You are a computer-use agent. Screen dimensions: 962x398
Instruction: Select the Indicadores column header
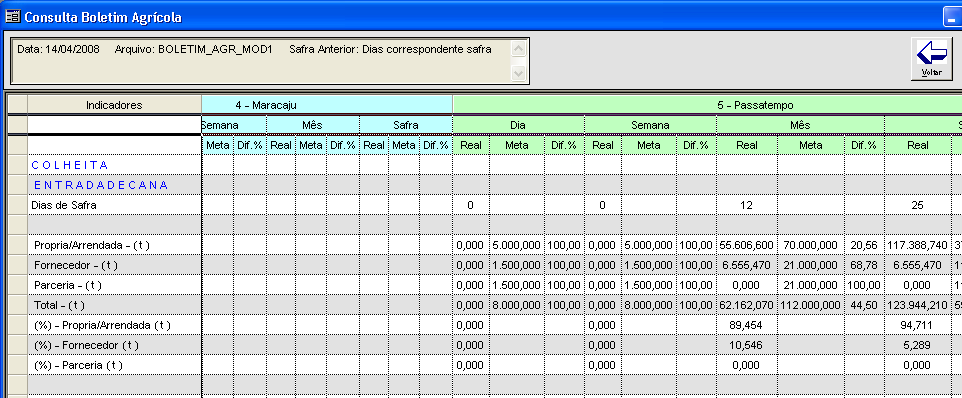coord(114,105)
